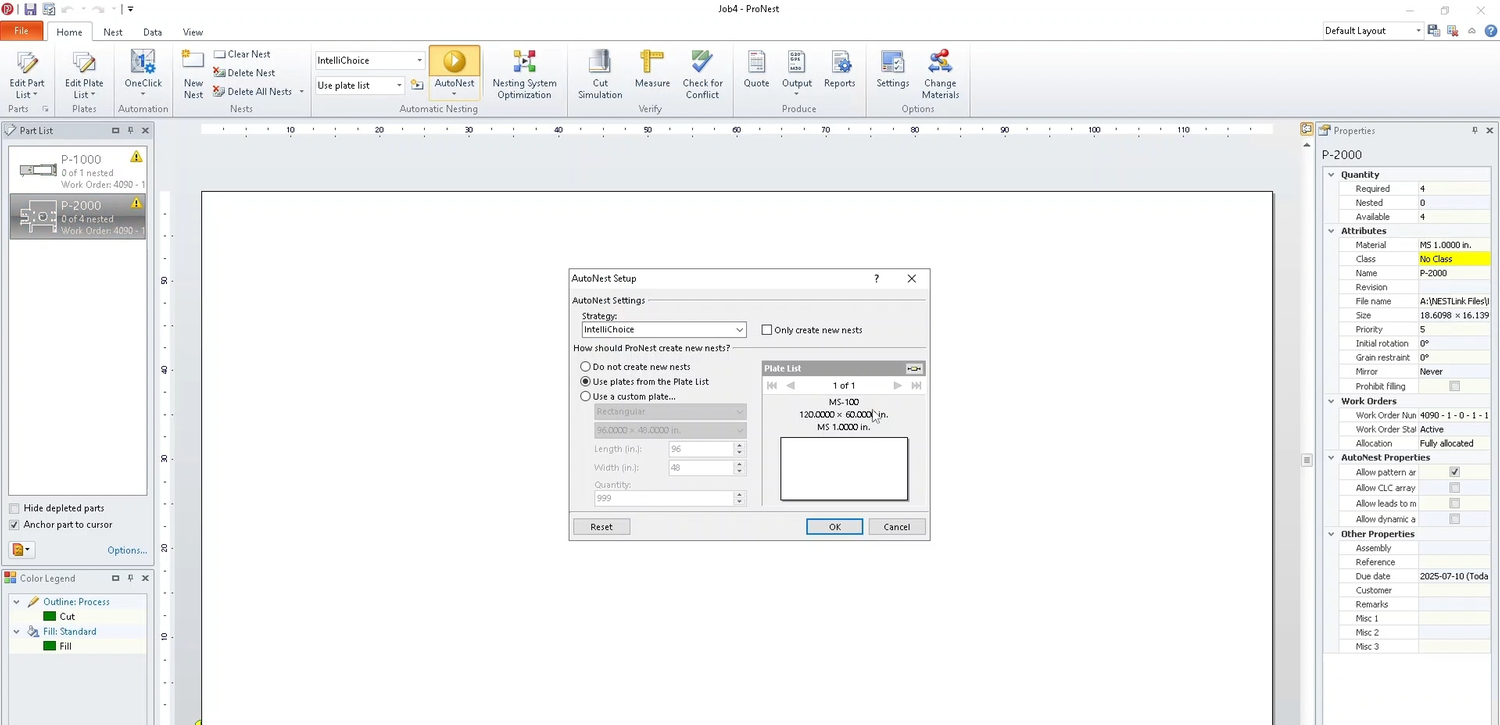Select Use plates from the Plate List

click(x=586, y=382)
